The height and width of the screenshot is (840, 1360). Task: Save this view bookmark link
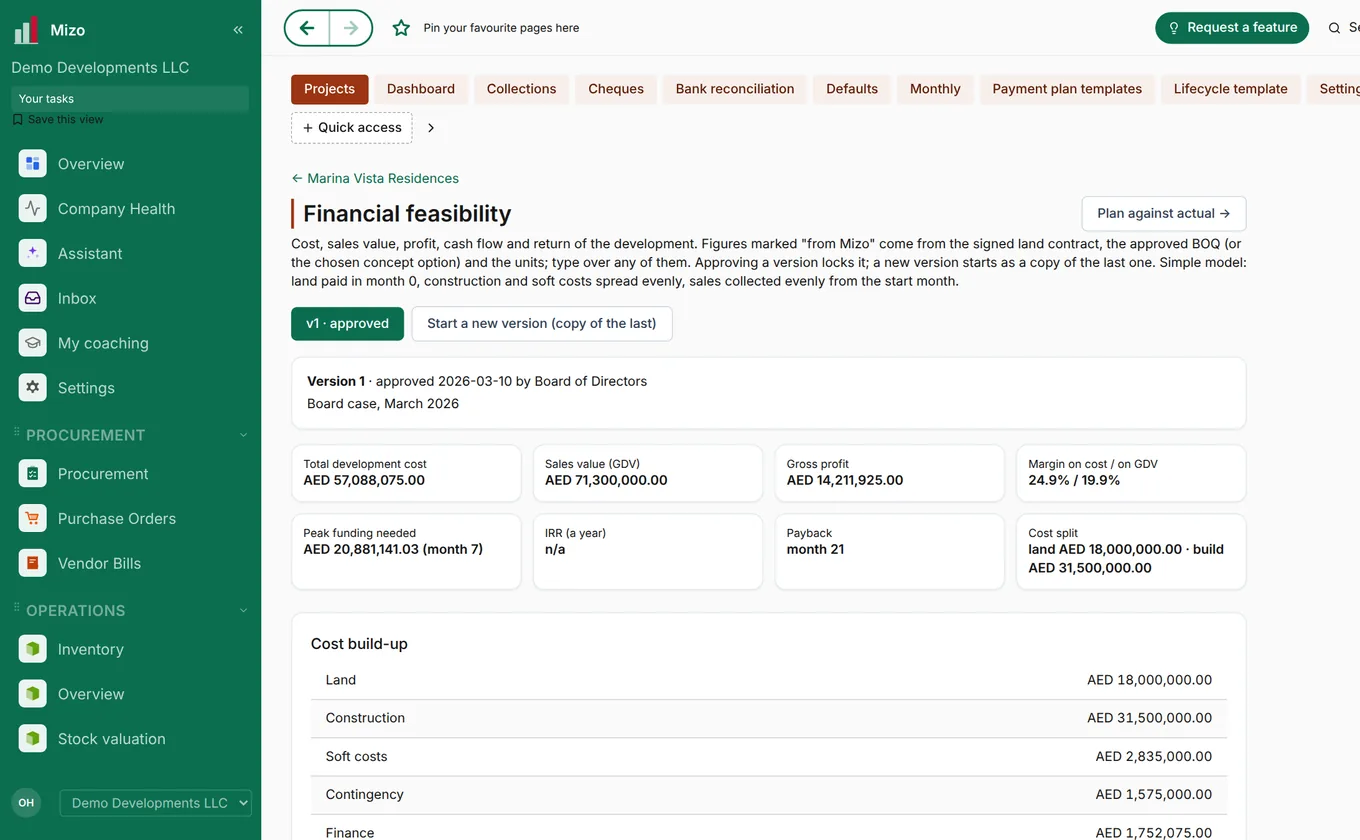click(58, 119)
